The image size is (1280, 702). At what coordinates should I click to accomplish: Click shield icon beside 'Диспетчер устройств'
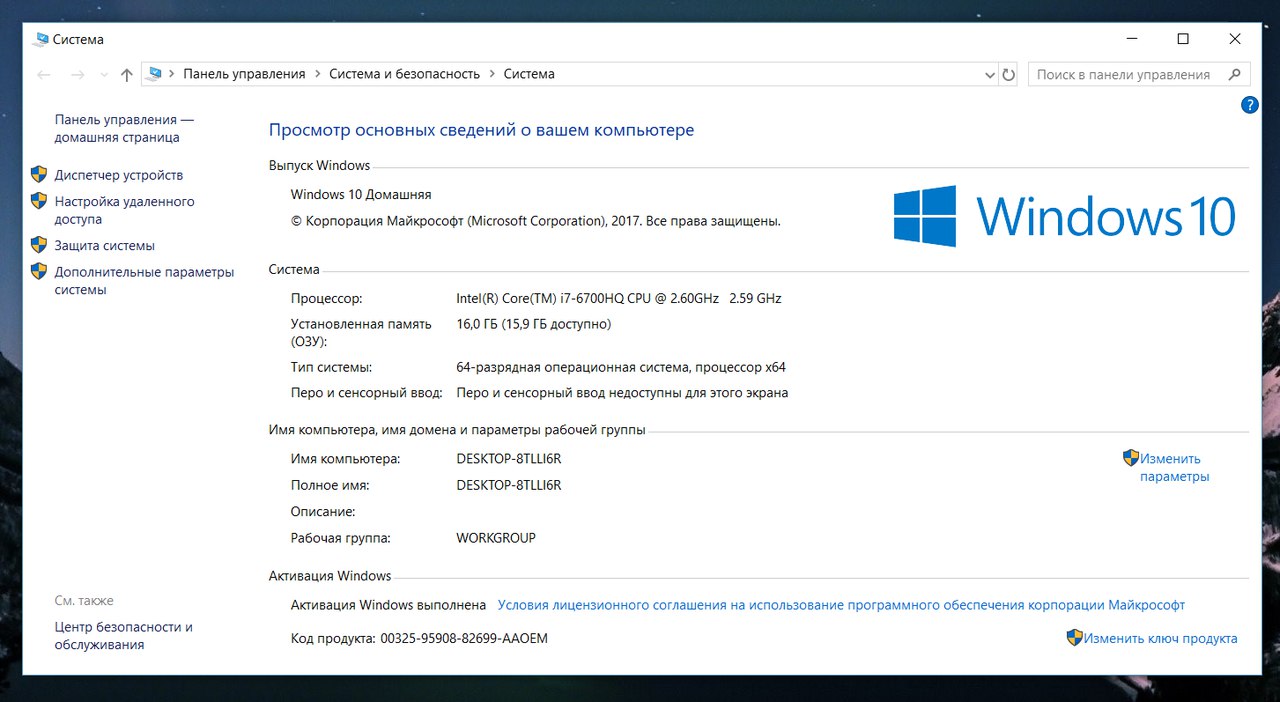pyautogui.click(x=39, y=174)
